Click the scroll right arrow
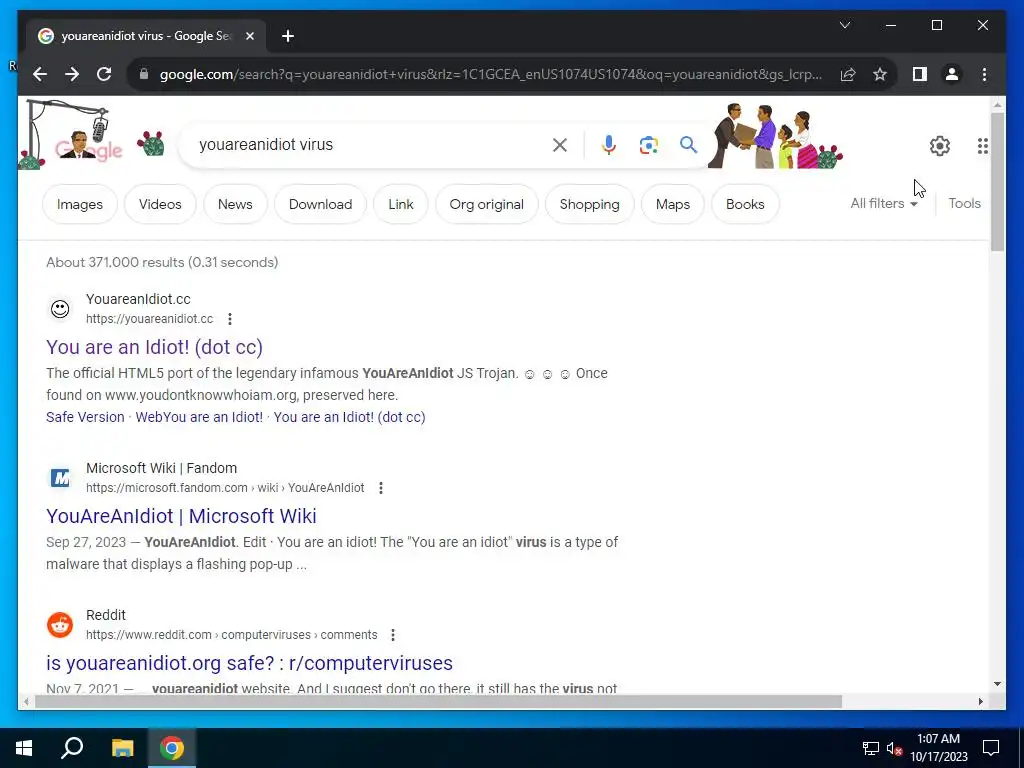 click(x=980, y=702)
